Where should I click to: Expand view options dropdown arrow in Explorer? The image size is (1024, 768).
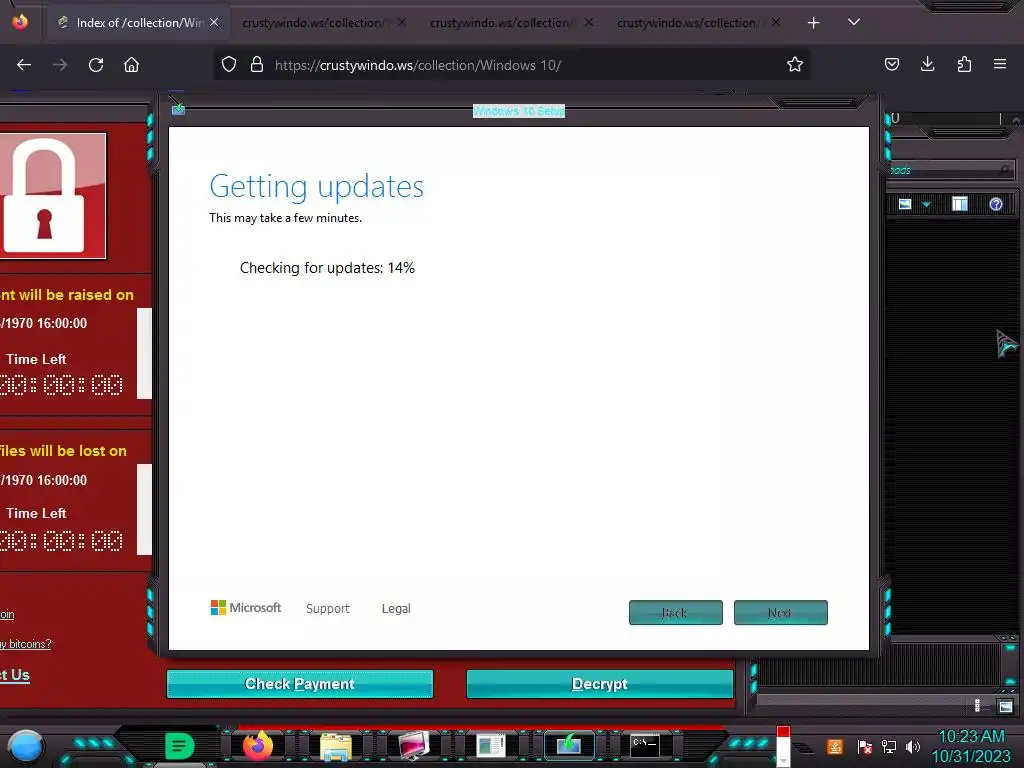coord(926,204)
